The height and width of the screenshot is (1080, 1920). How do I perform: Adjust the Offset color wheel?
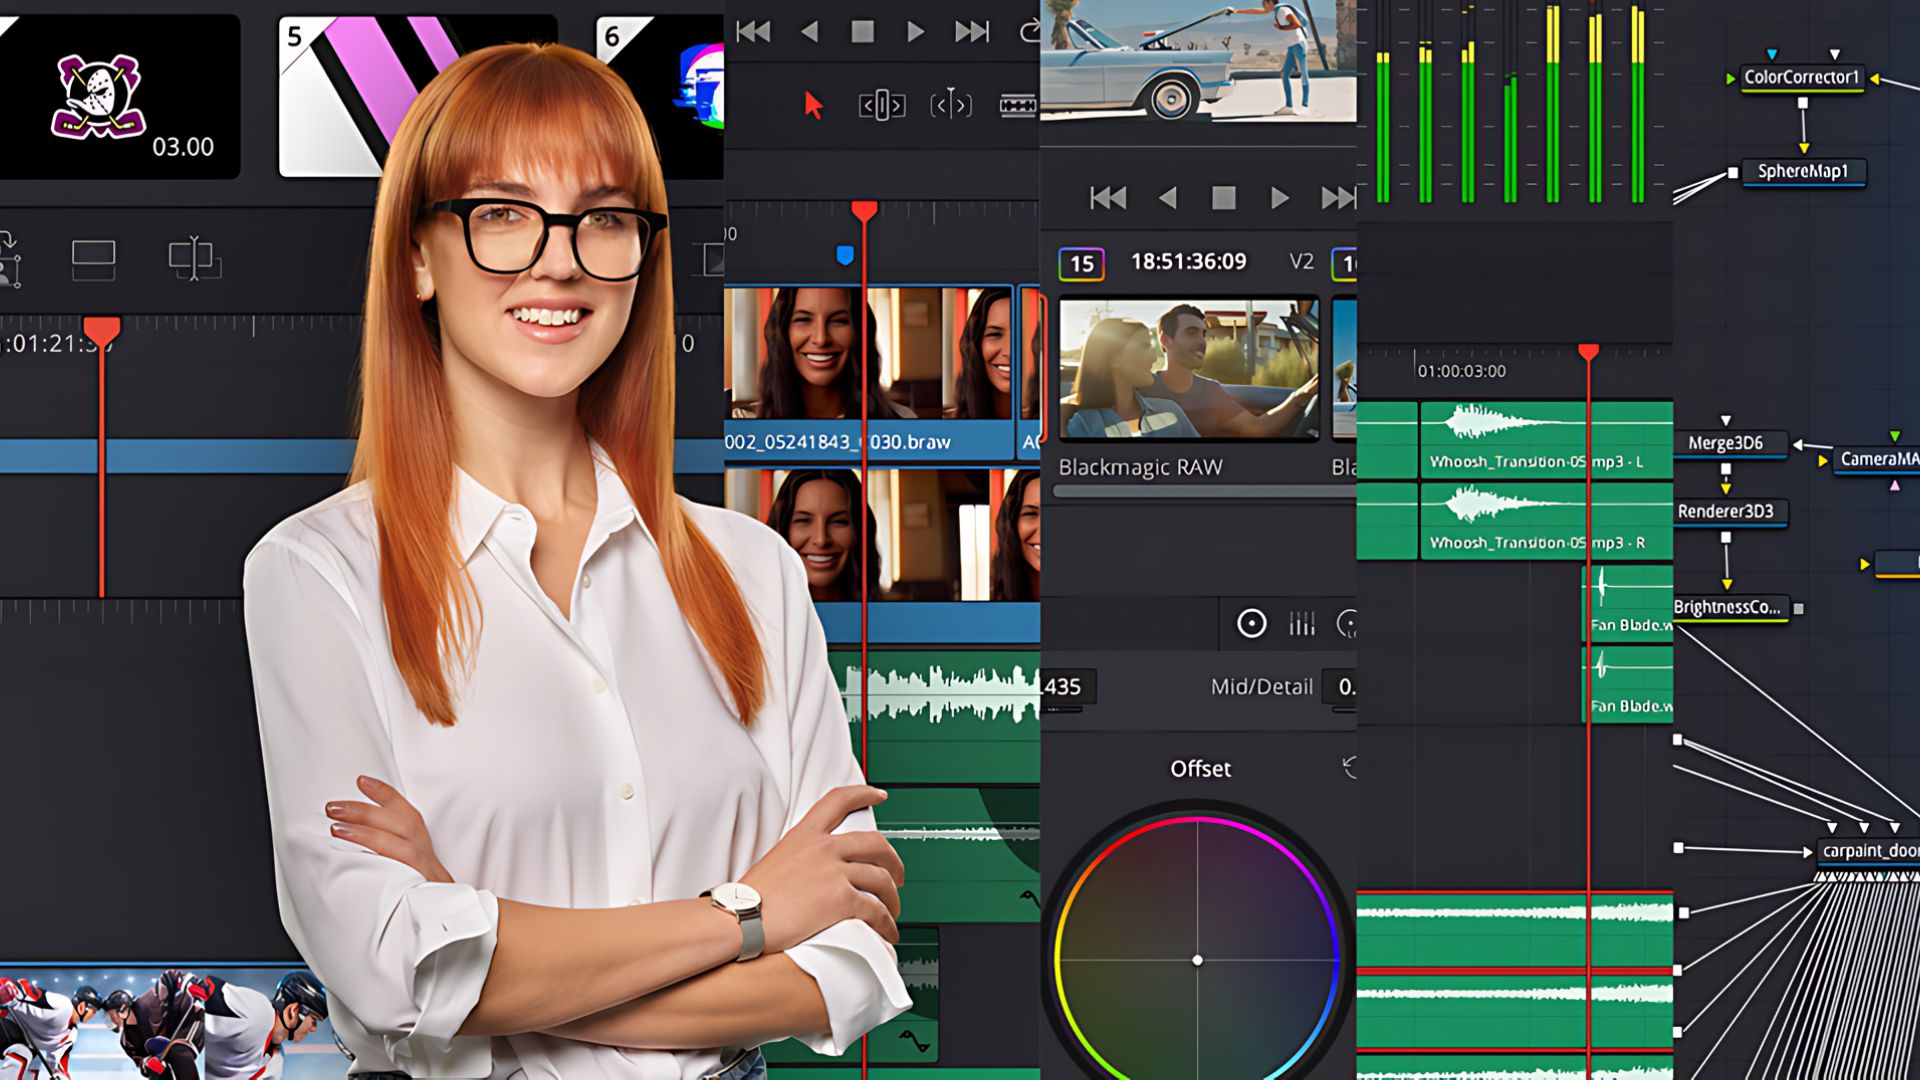coord(1198,960)
